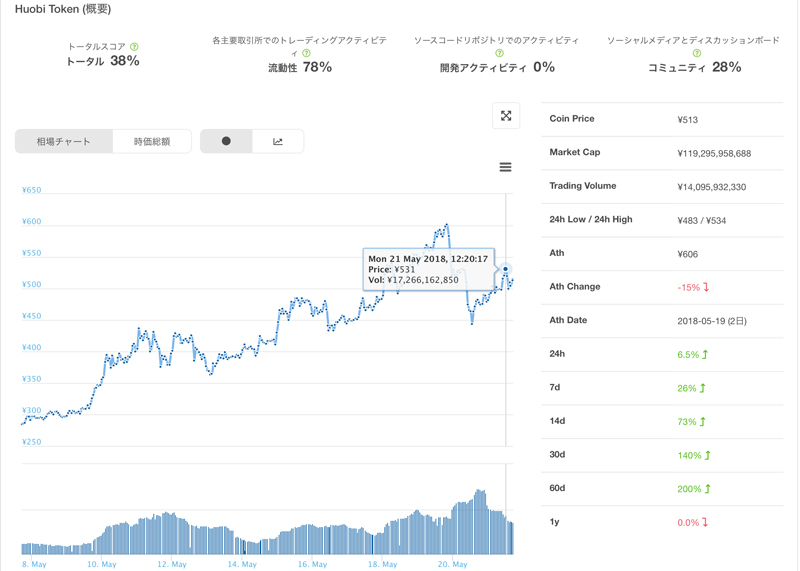This screenshot has width=800, height=571.
Task: Click red down arrow beside Ath Change
Action: pos(706,287)
